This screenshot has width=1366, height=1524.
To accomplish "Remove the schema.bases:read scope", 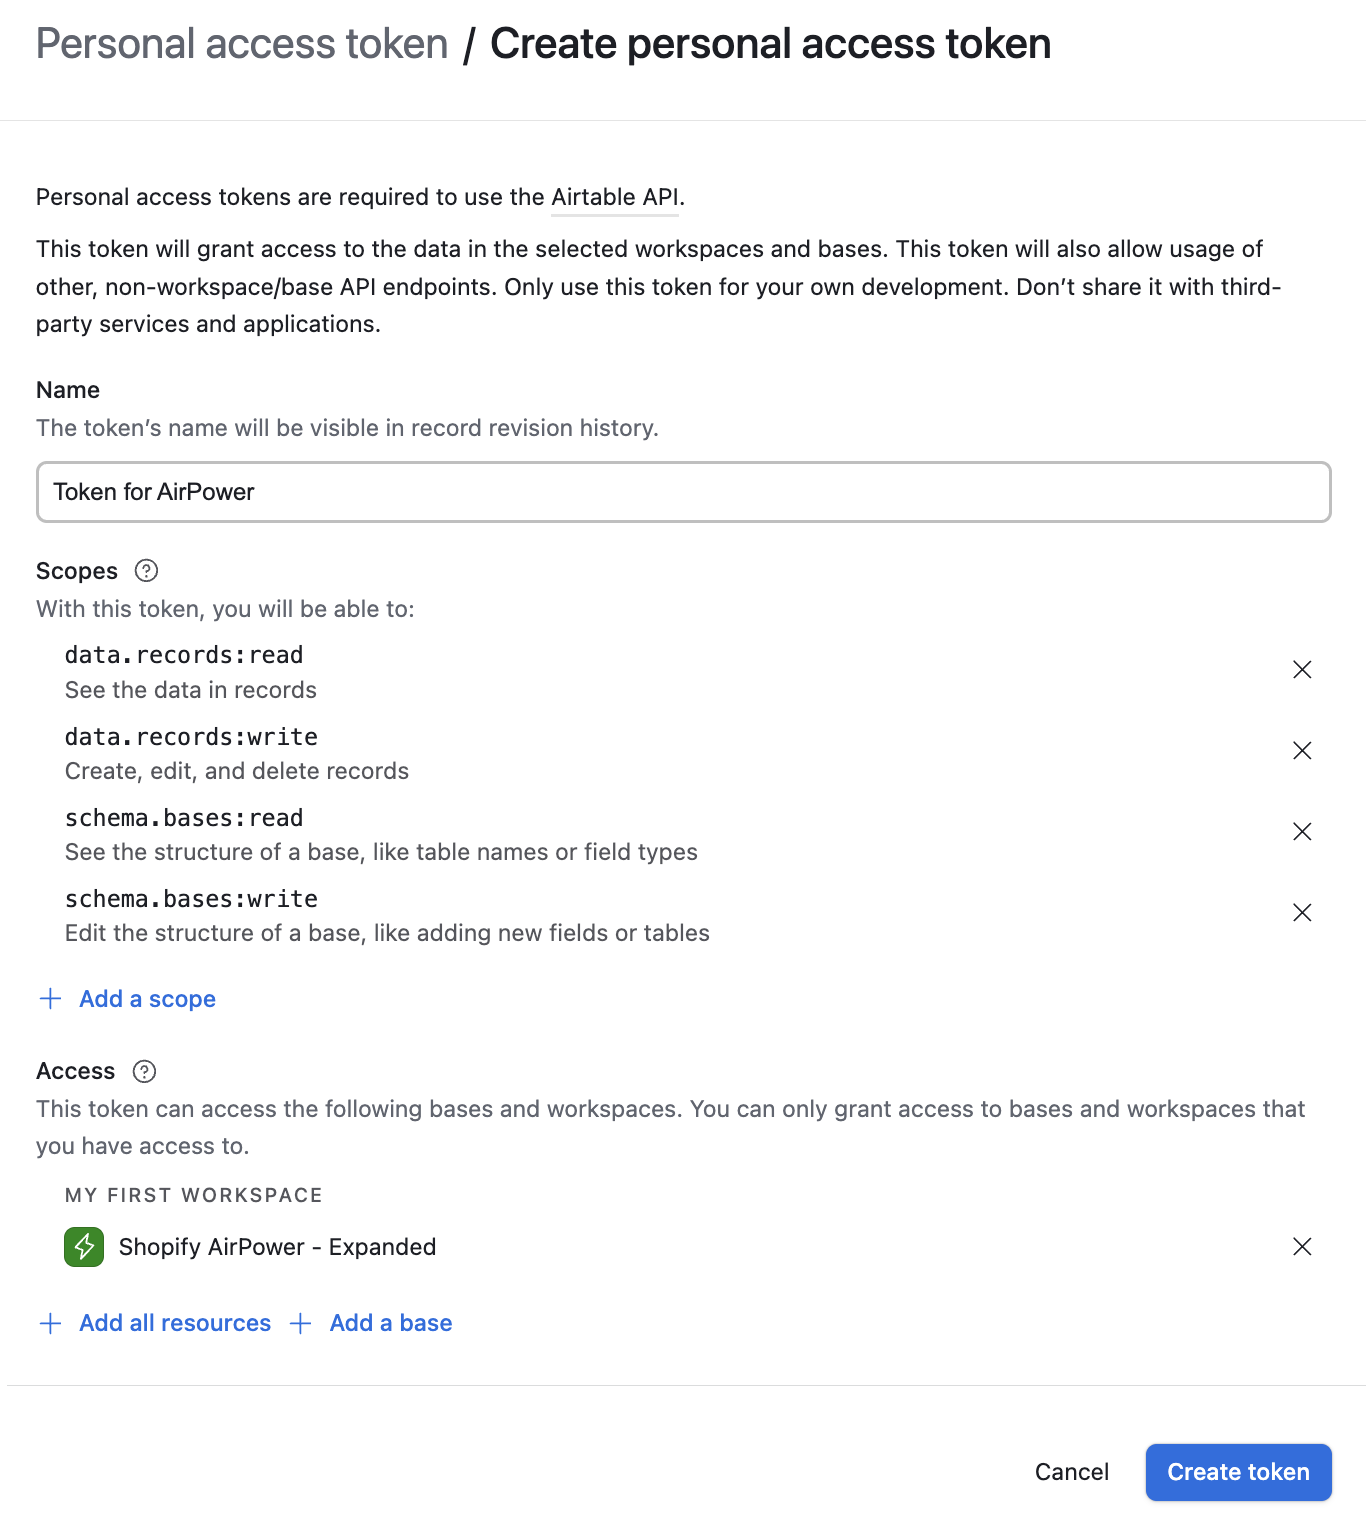I will click(x=1302, y=832).
